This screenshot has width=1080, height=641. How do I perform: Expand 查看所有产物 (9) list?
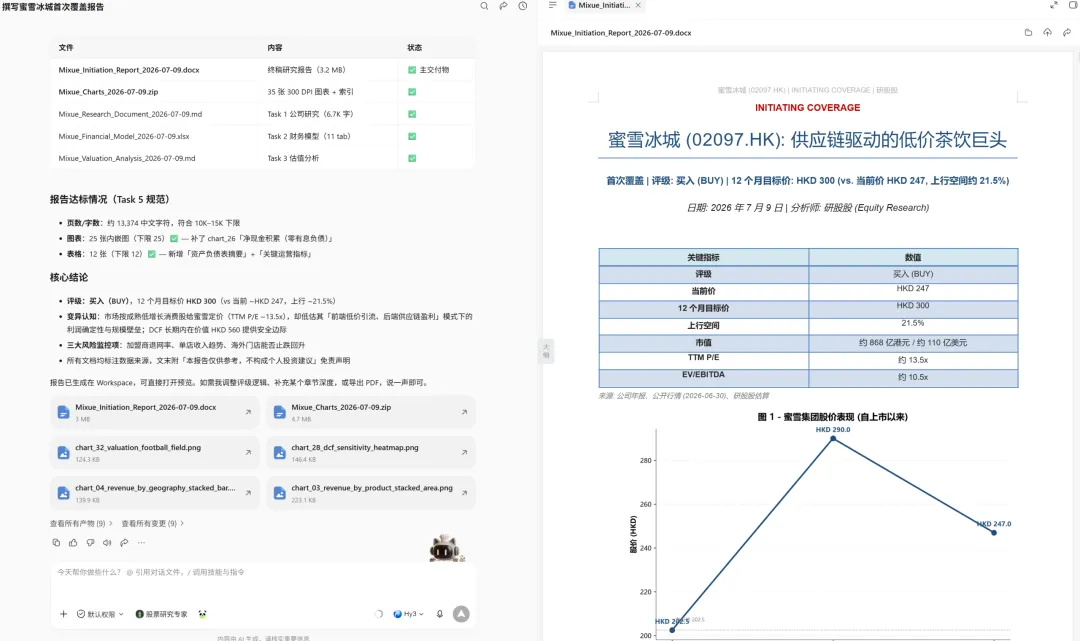81,523
